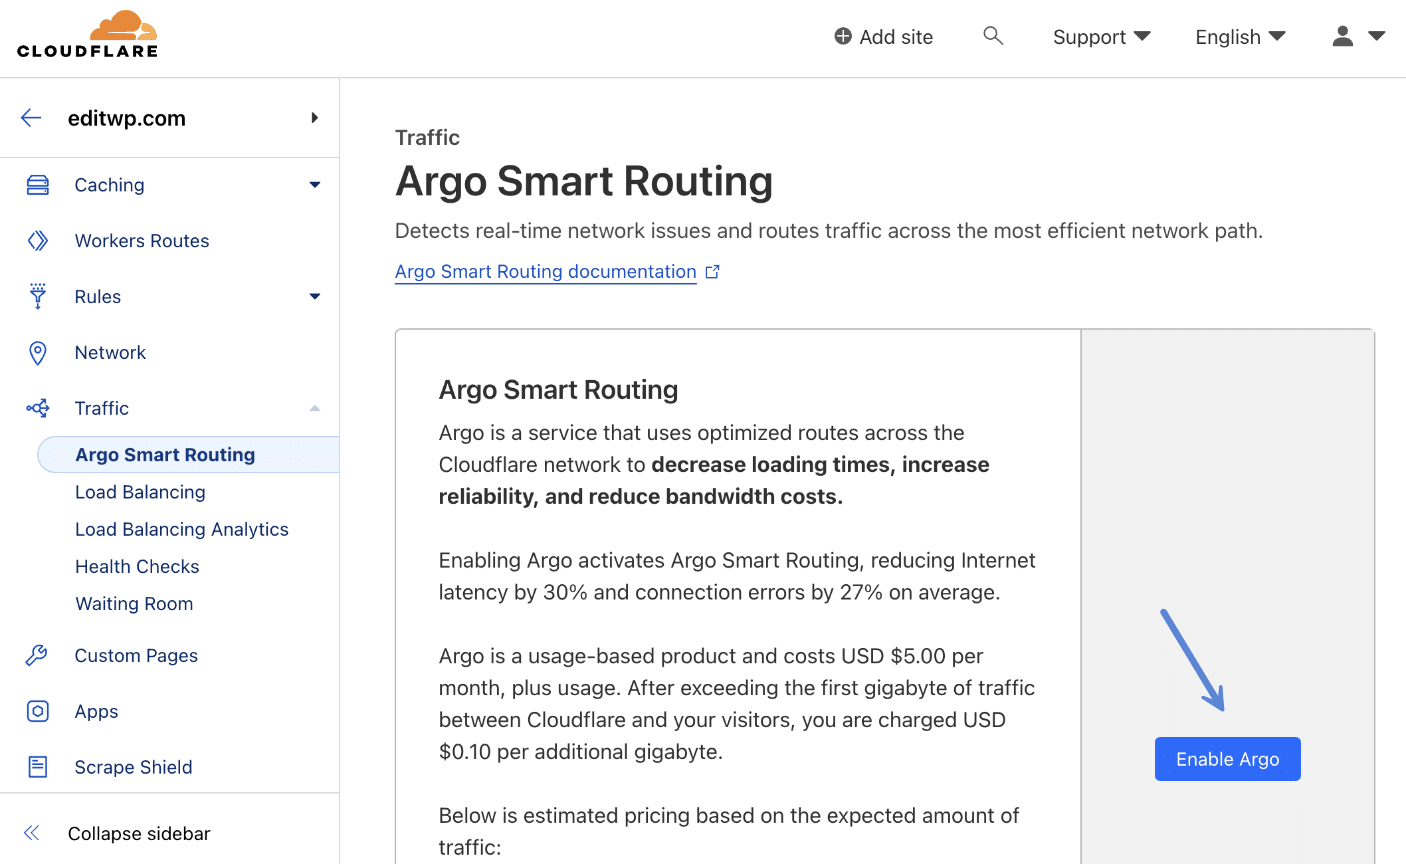
Task: Click the Cloudflare logo
Action: click(x=88, y=35)
